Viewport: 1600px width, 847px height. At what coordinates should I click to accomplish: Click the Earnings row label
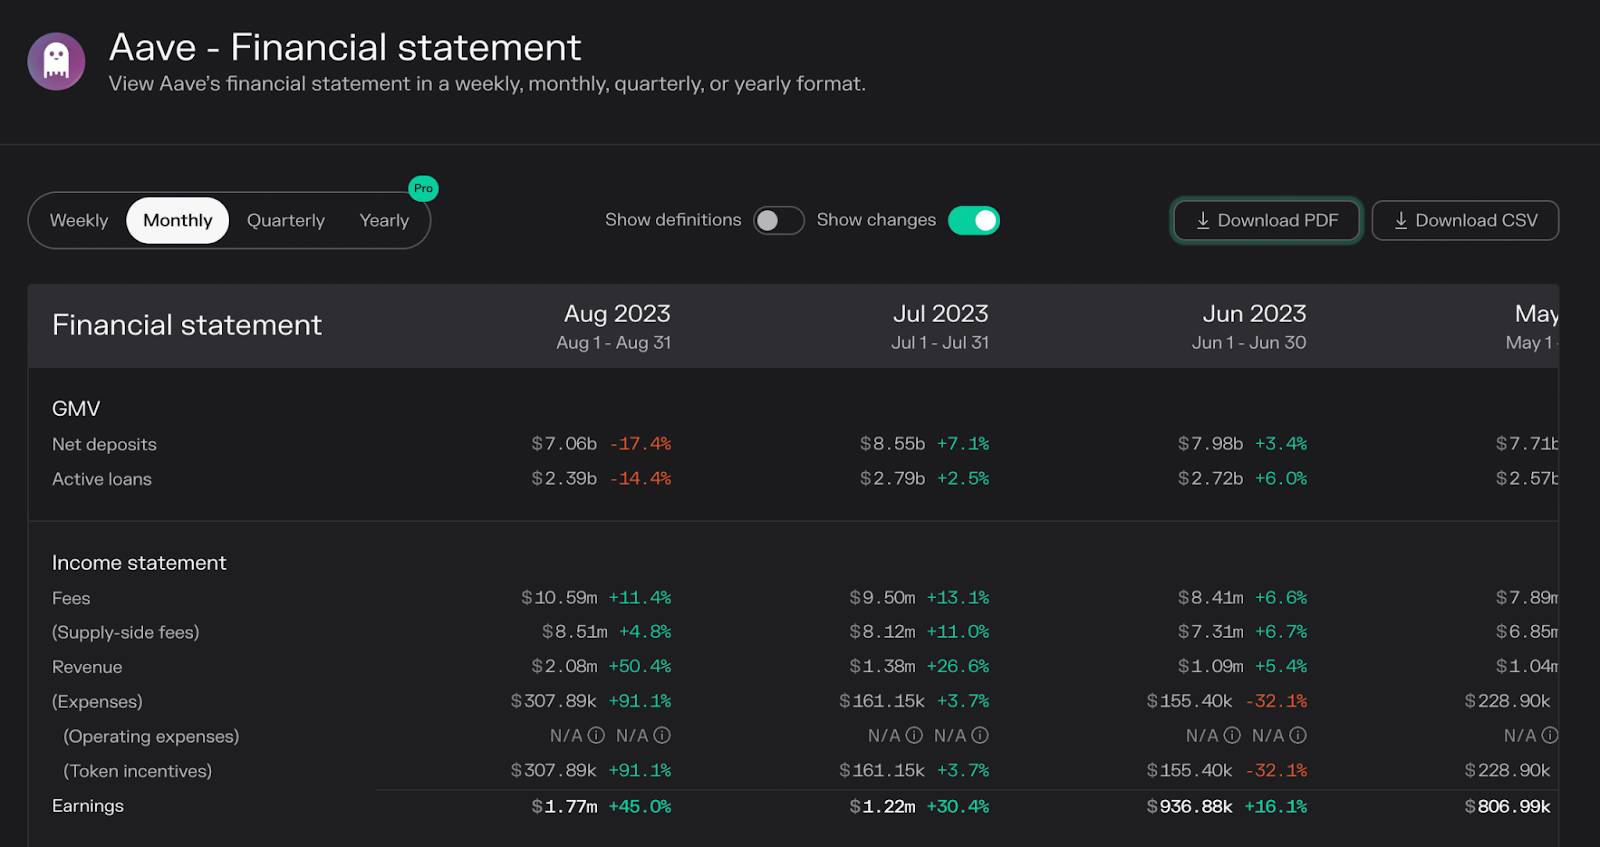click(88, 806)
